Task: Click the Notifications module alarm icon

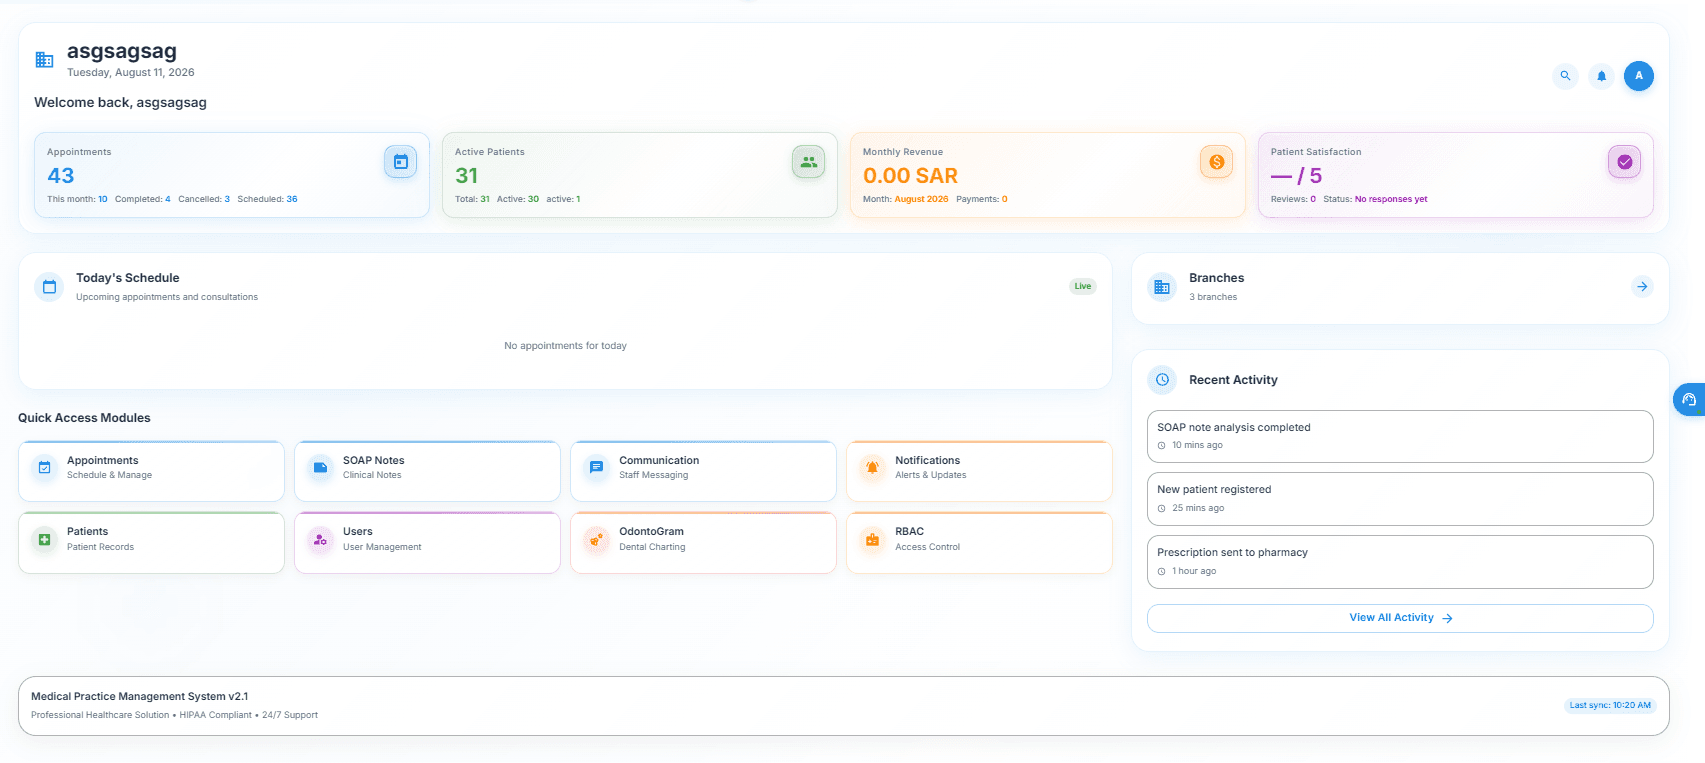Action: click(x=872, y=467)
